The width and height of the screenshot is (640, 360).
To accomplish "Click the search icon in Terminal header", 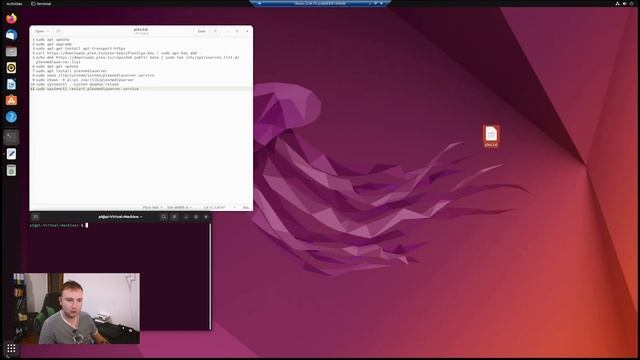I will point(164,217).
